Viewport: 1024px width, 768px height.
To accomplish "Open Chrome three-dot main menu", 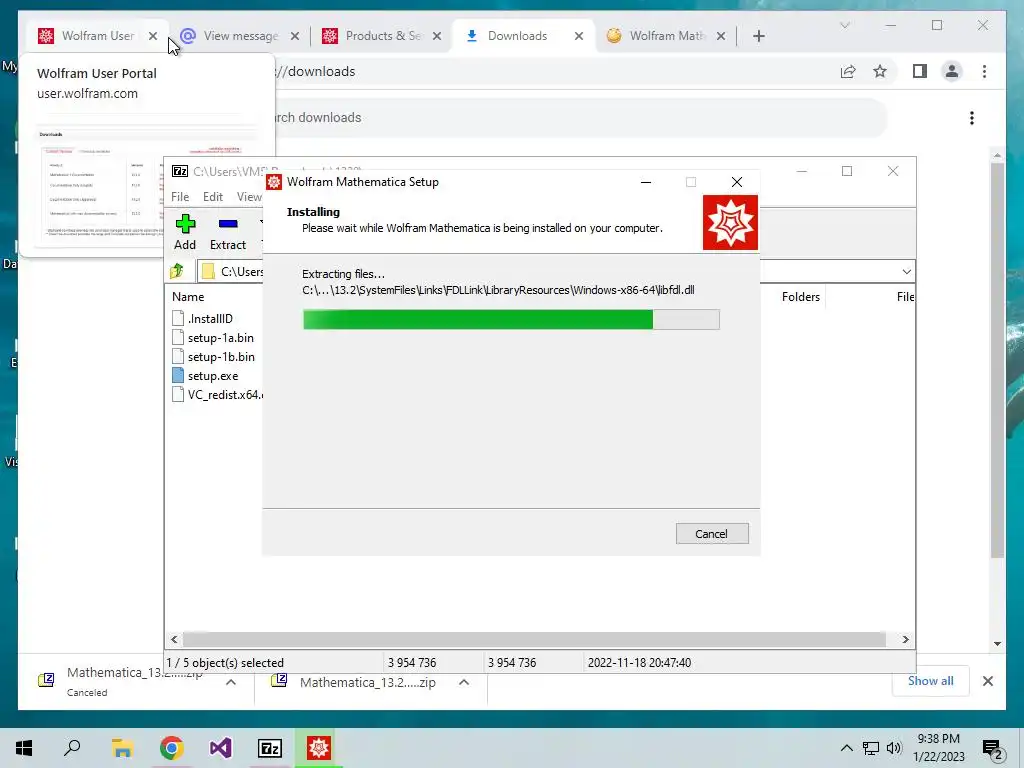I will 985,71.
